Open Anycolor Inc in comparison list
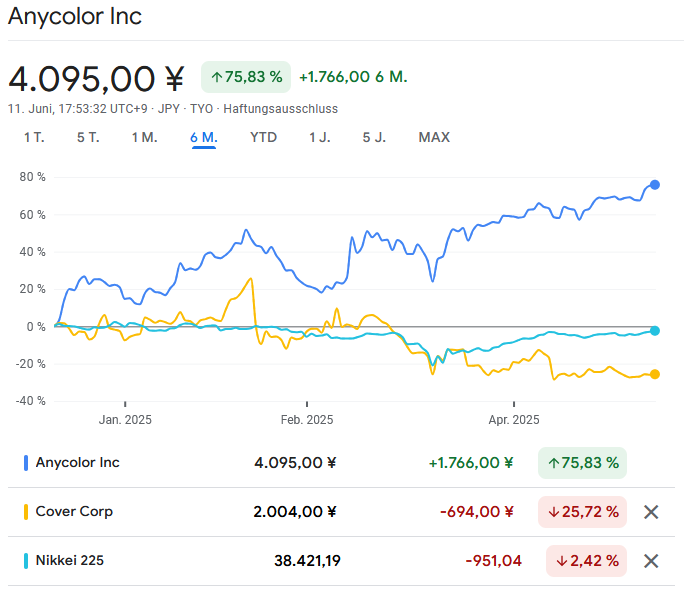 78,462
